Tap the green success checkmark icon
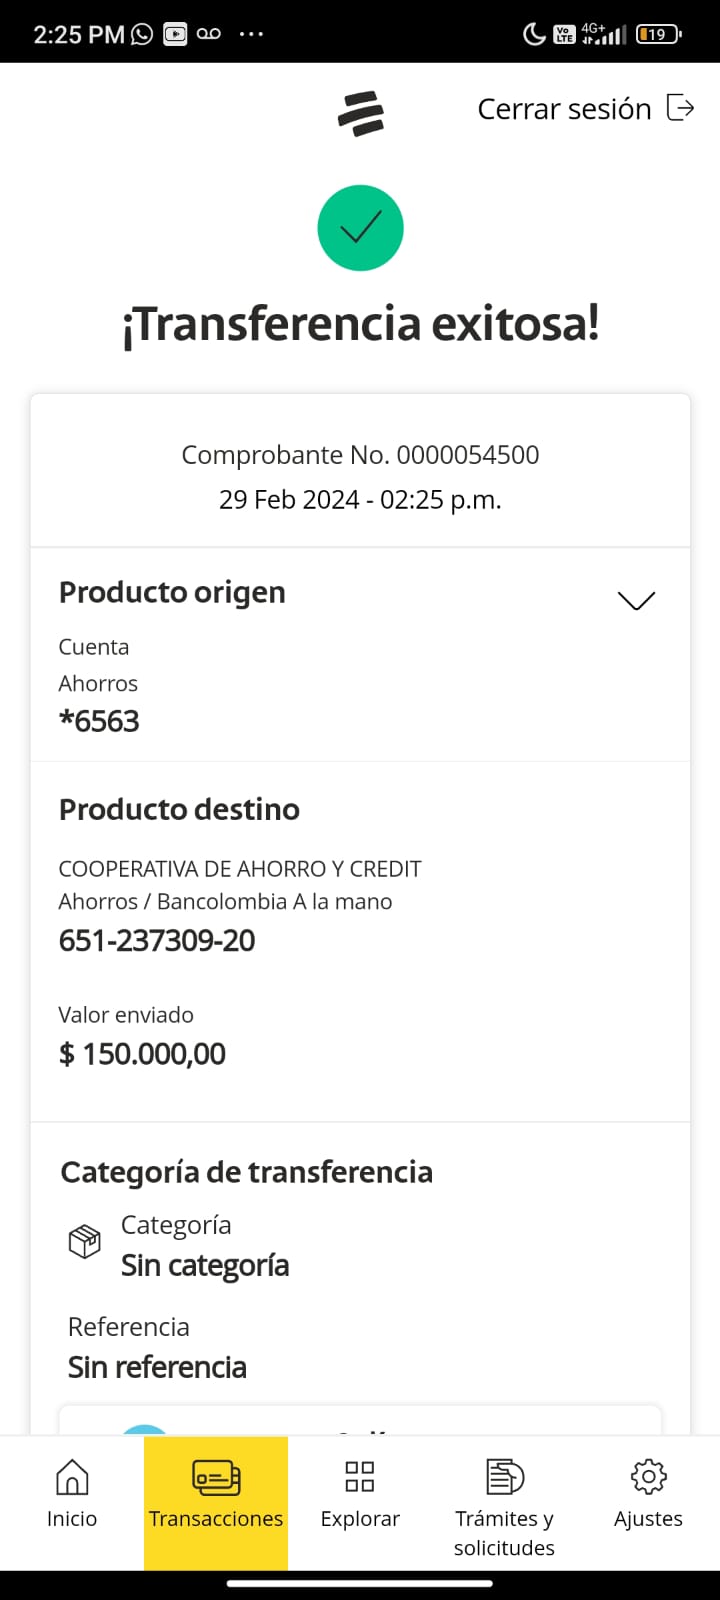The height and width of the screenshot is (1600, 720). pos(360,228)
